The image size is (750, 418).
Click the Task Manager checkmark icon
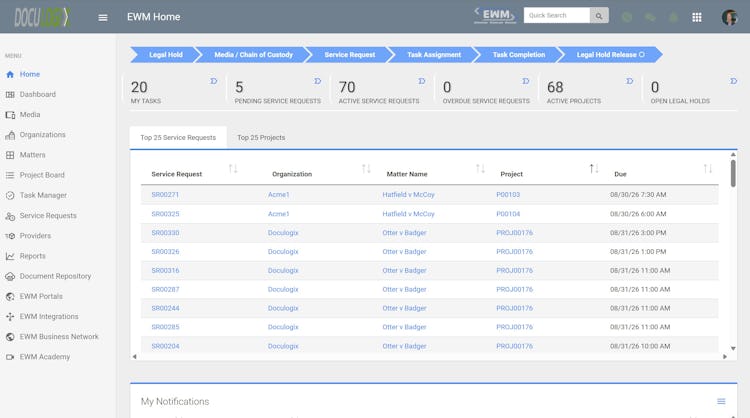(10, 196)
